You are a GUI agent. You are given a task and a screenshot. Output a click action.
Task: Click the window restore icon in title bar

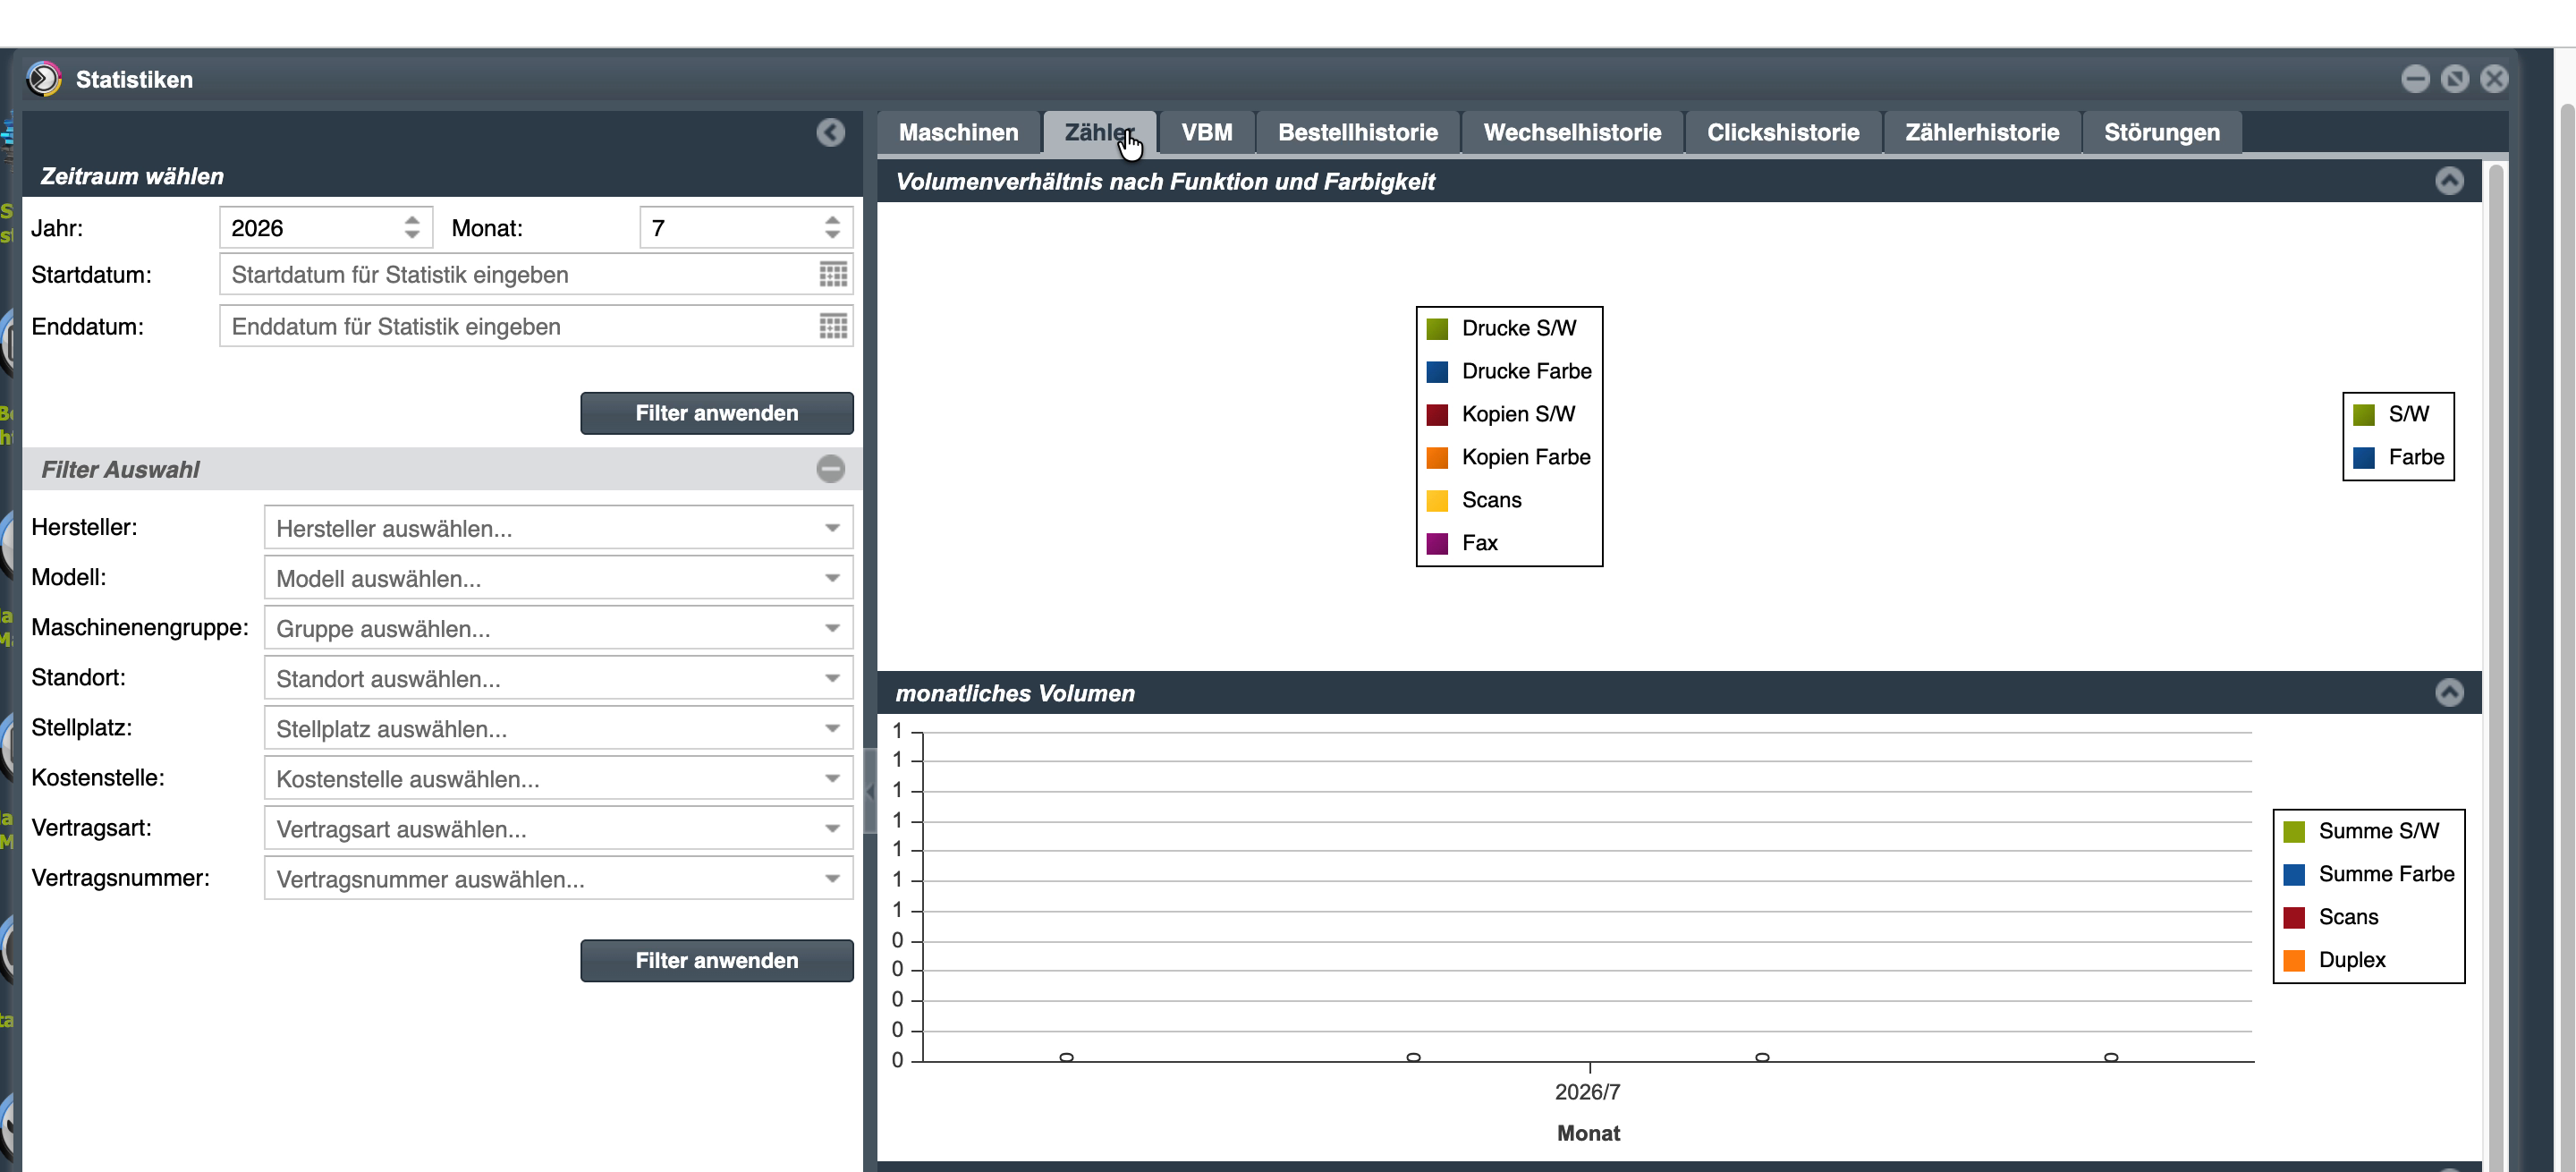point(2454,79)
